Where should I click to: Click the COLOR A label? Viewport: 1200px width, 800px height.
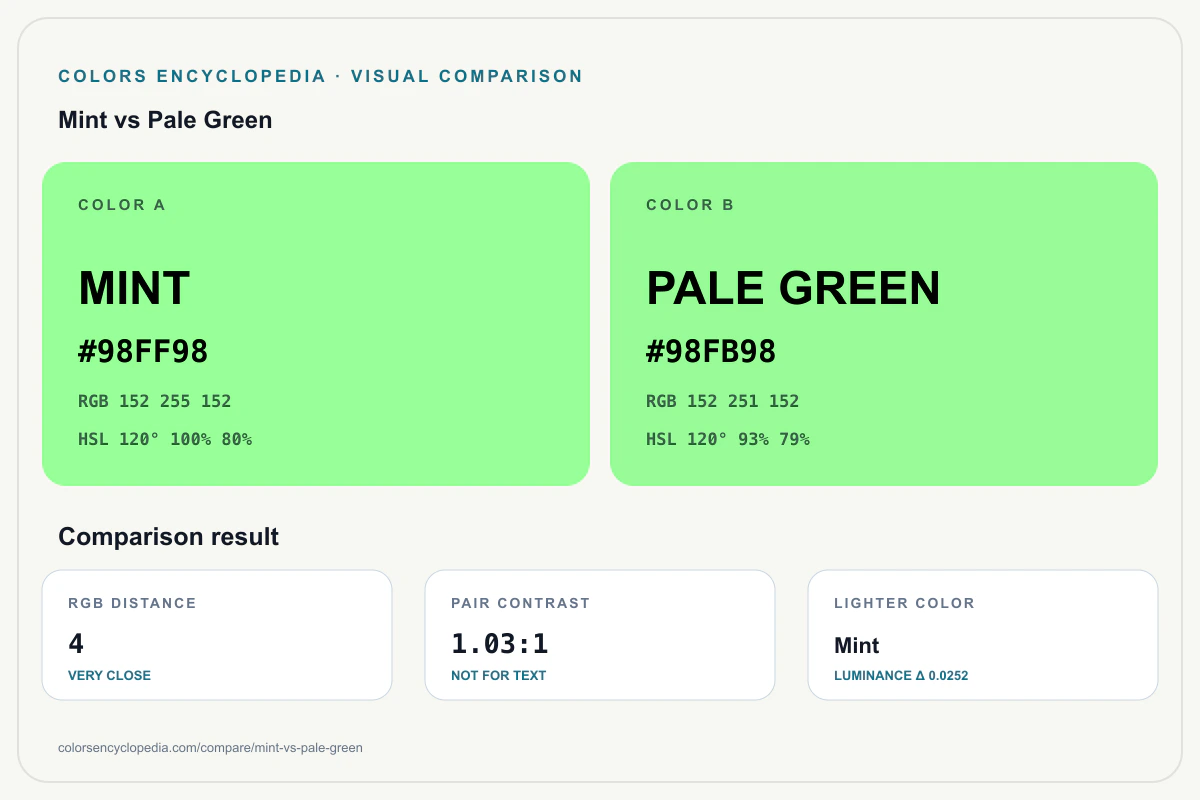tap(122, 205)
